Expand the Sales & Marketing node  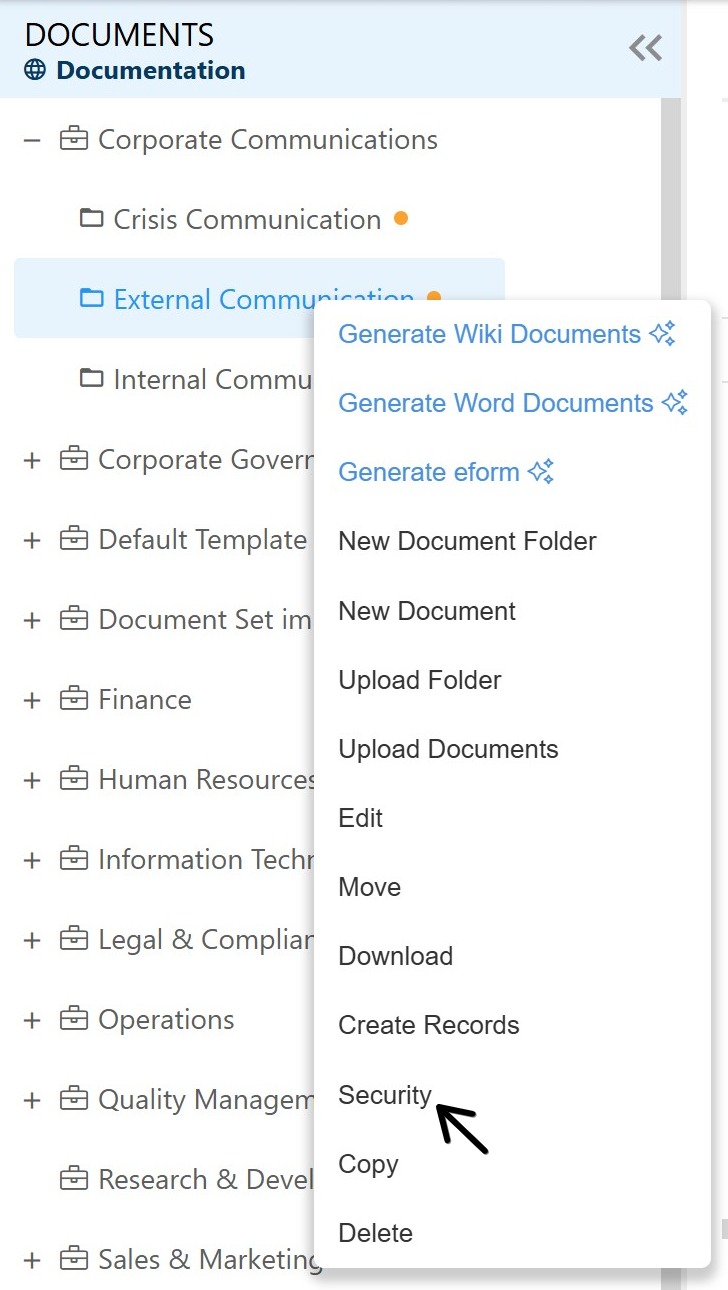32,1260
